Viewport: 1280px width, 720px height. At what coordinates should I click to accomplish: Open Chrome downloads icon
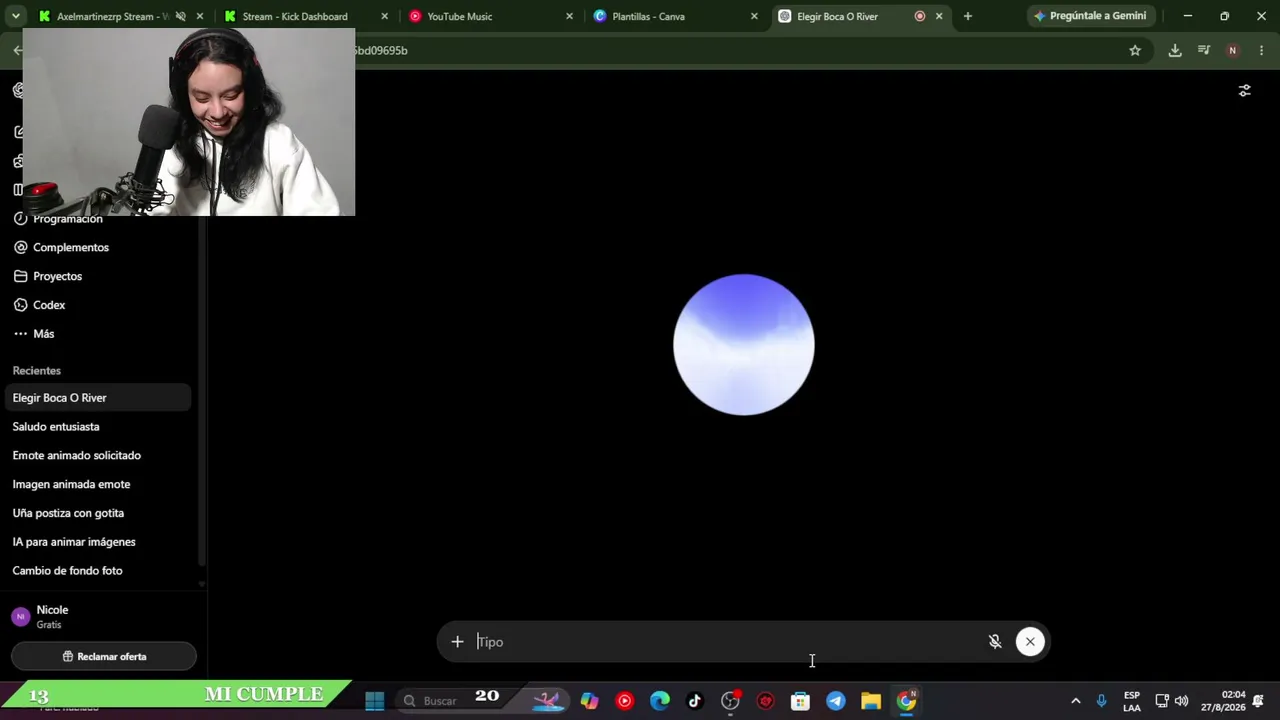pyautogui.click(x=1175, y=50)
